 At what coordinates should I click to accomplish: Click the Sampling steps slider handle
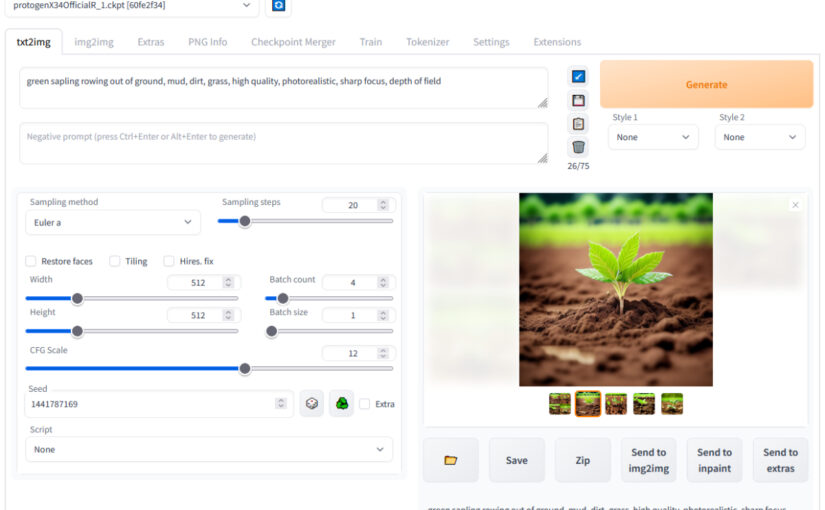point(245,222)
